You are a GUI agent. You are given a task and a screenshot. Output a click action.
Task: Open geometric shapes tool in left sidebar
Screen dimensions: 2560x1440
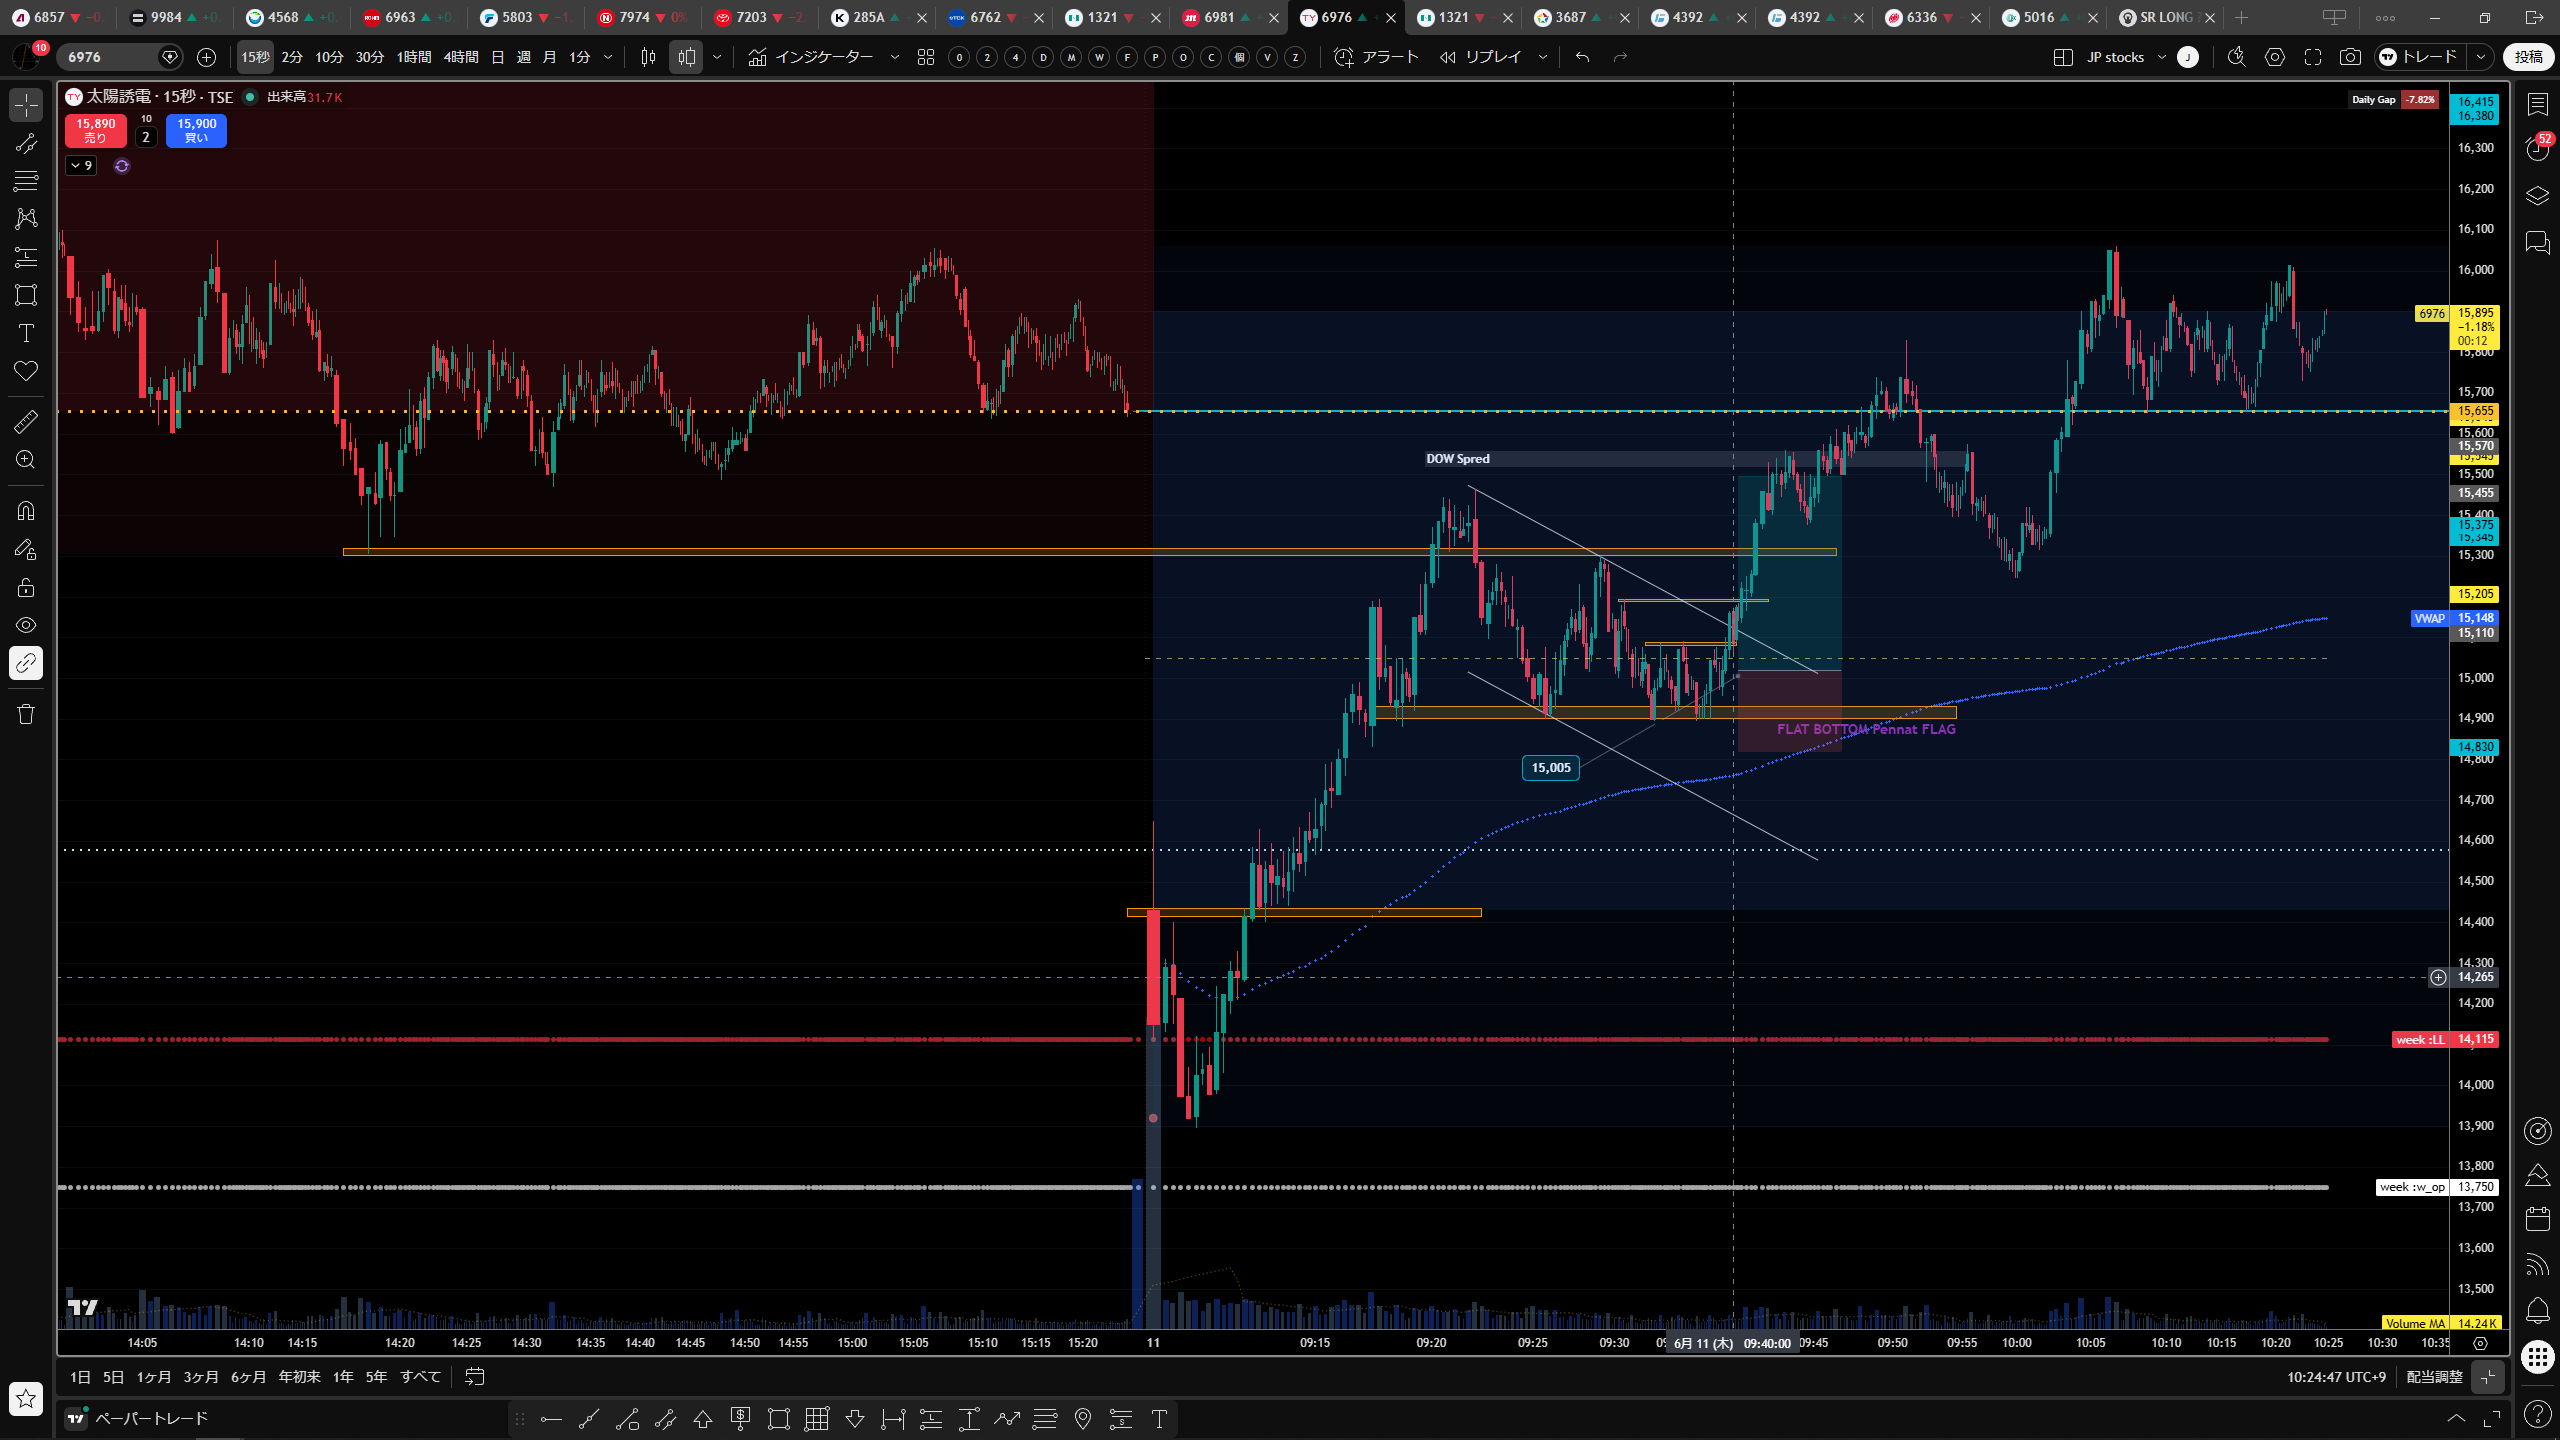click(x=26, y=295)
